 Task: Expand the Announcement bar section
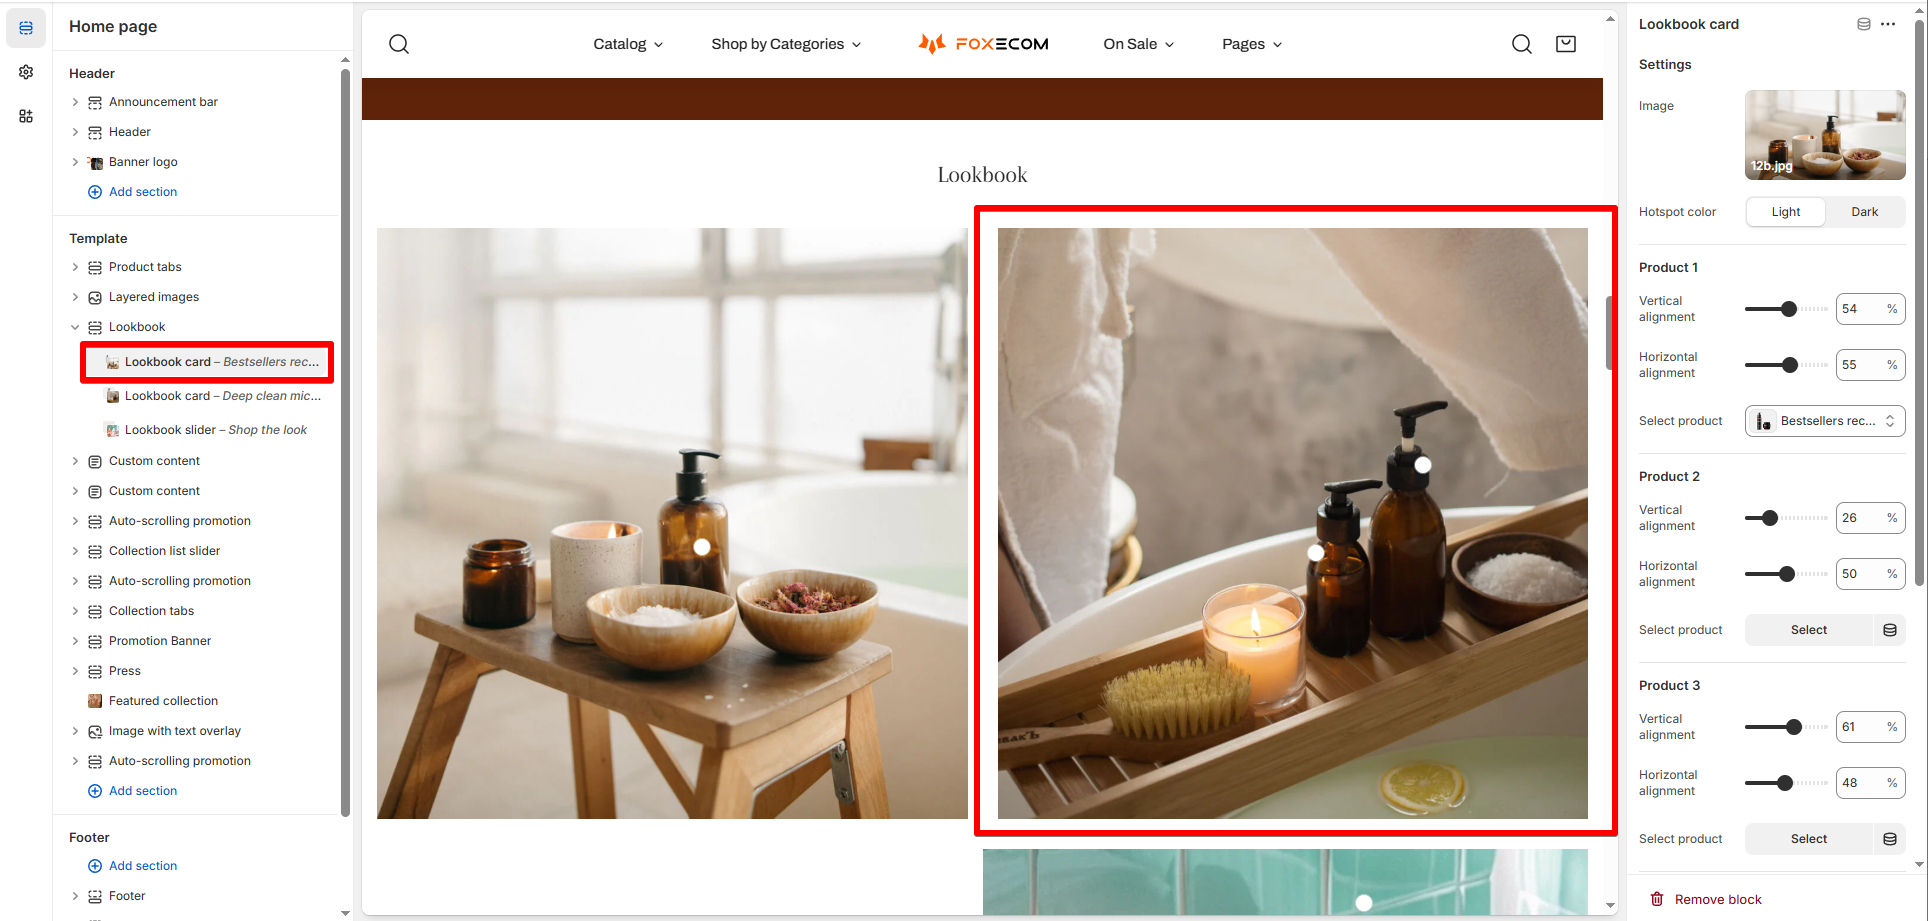pyautogui.click(x=75, y=102)
